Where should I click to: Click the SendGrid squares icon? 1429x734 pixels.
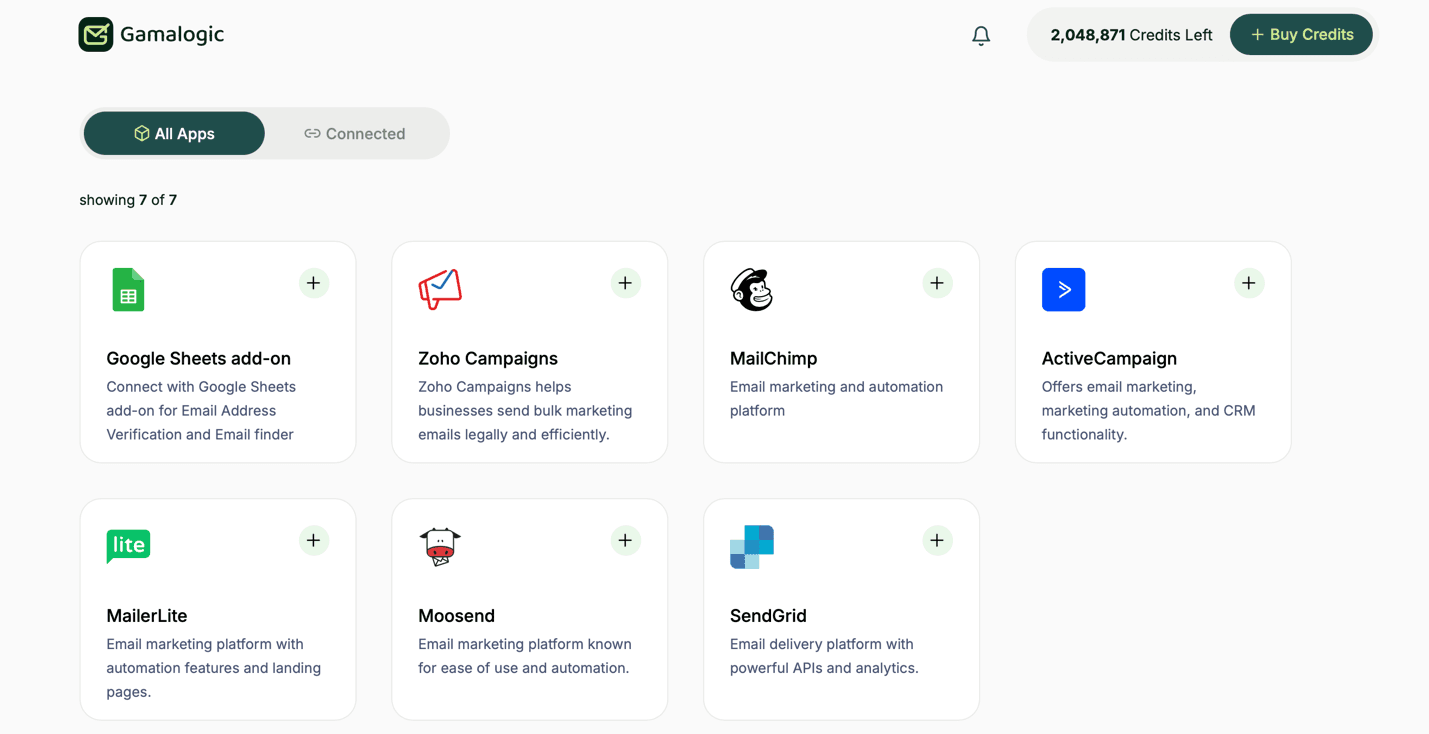pos(751,546)
